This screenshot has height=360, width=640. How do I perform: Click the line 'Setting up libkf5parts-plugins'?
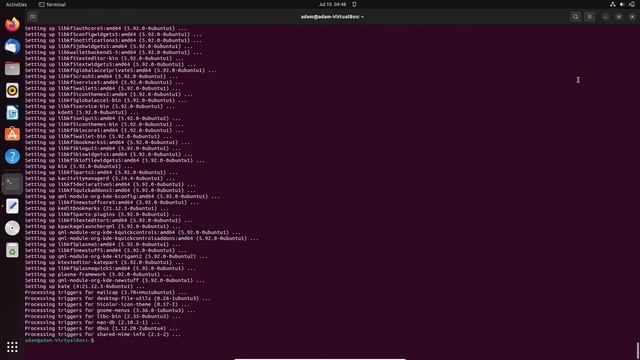click(102, 214)
